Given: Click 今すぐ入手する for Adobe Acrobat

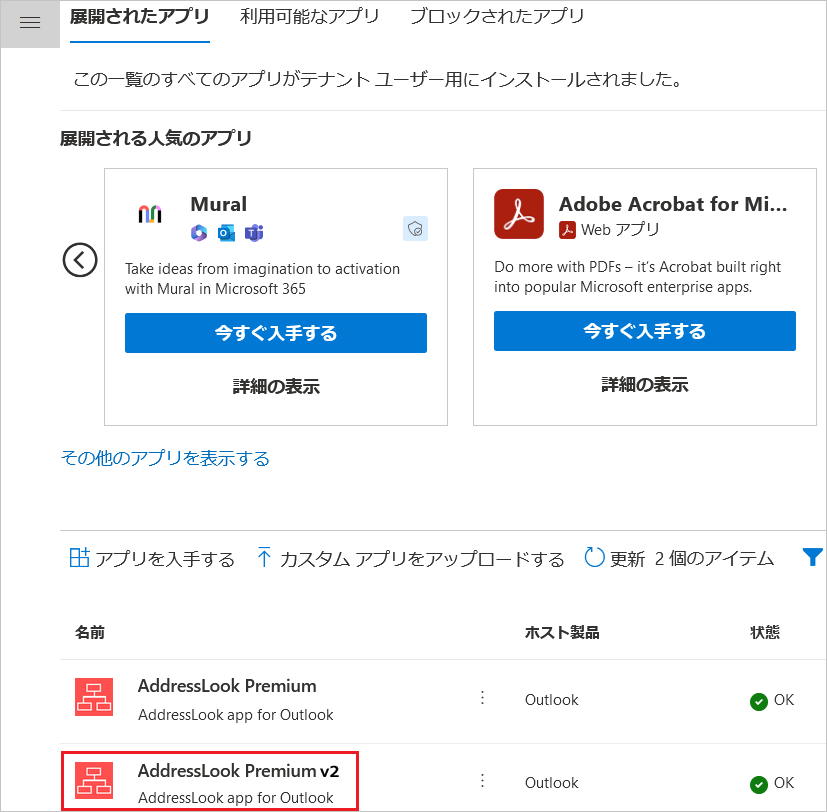Looking at the screenshot, I should (x=644, y=331).
